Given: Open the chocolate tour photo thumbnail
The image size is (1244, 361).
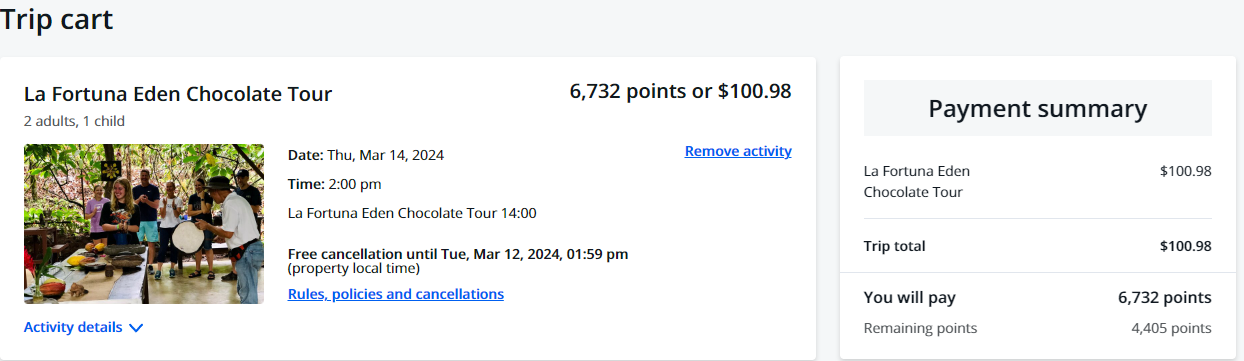Looking at the screenshot, I should 144,224.
